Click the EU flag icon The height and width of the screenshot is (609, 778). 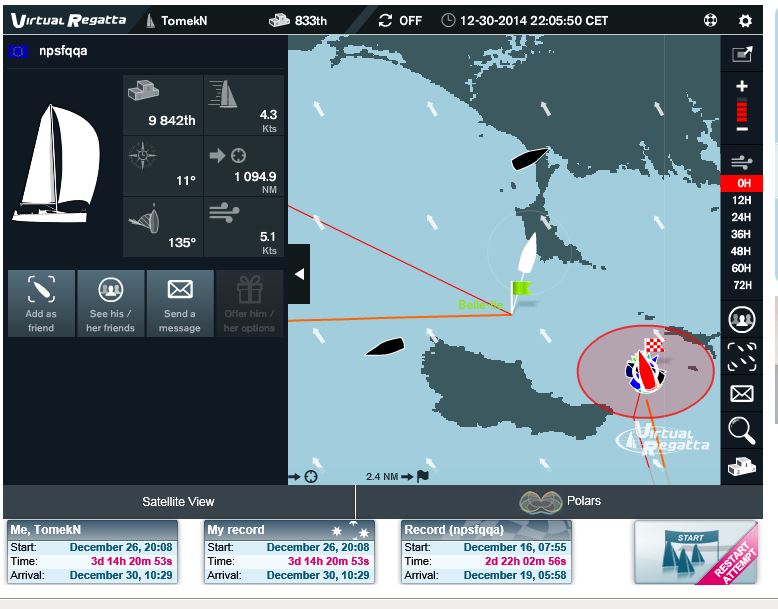[18, 51]
